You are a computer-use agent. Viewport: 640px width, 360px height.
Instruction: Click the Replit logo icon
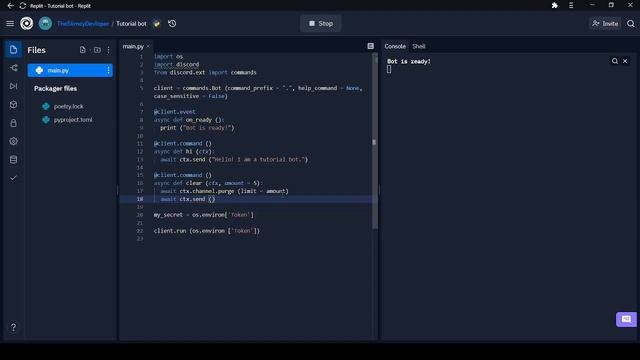[27, 24]
